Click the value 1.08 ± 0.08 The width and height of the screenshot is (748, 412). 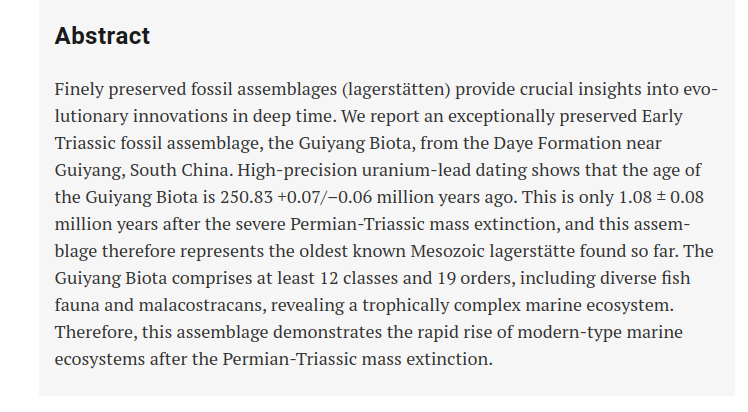click(x=661, y=197)
